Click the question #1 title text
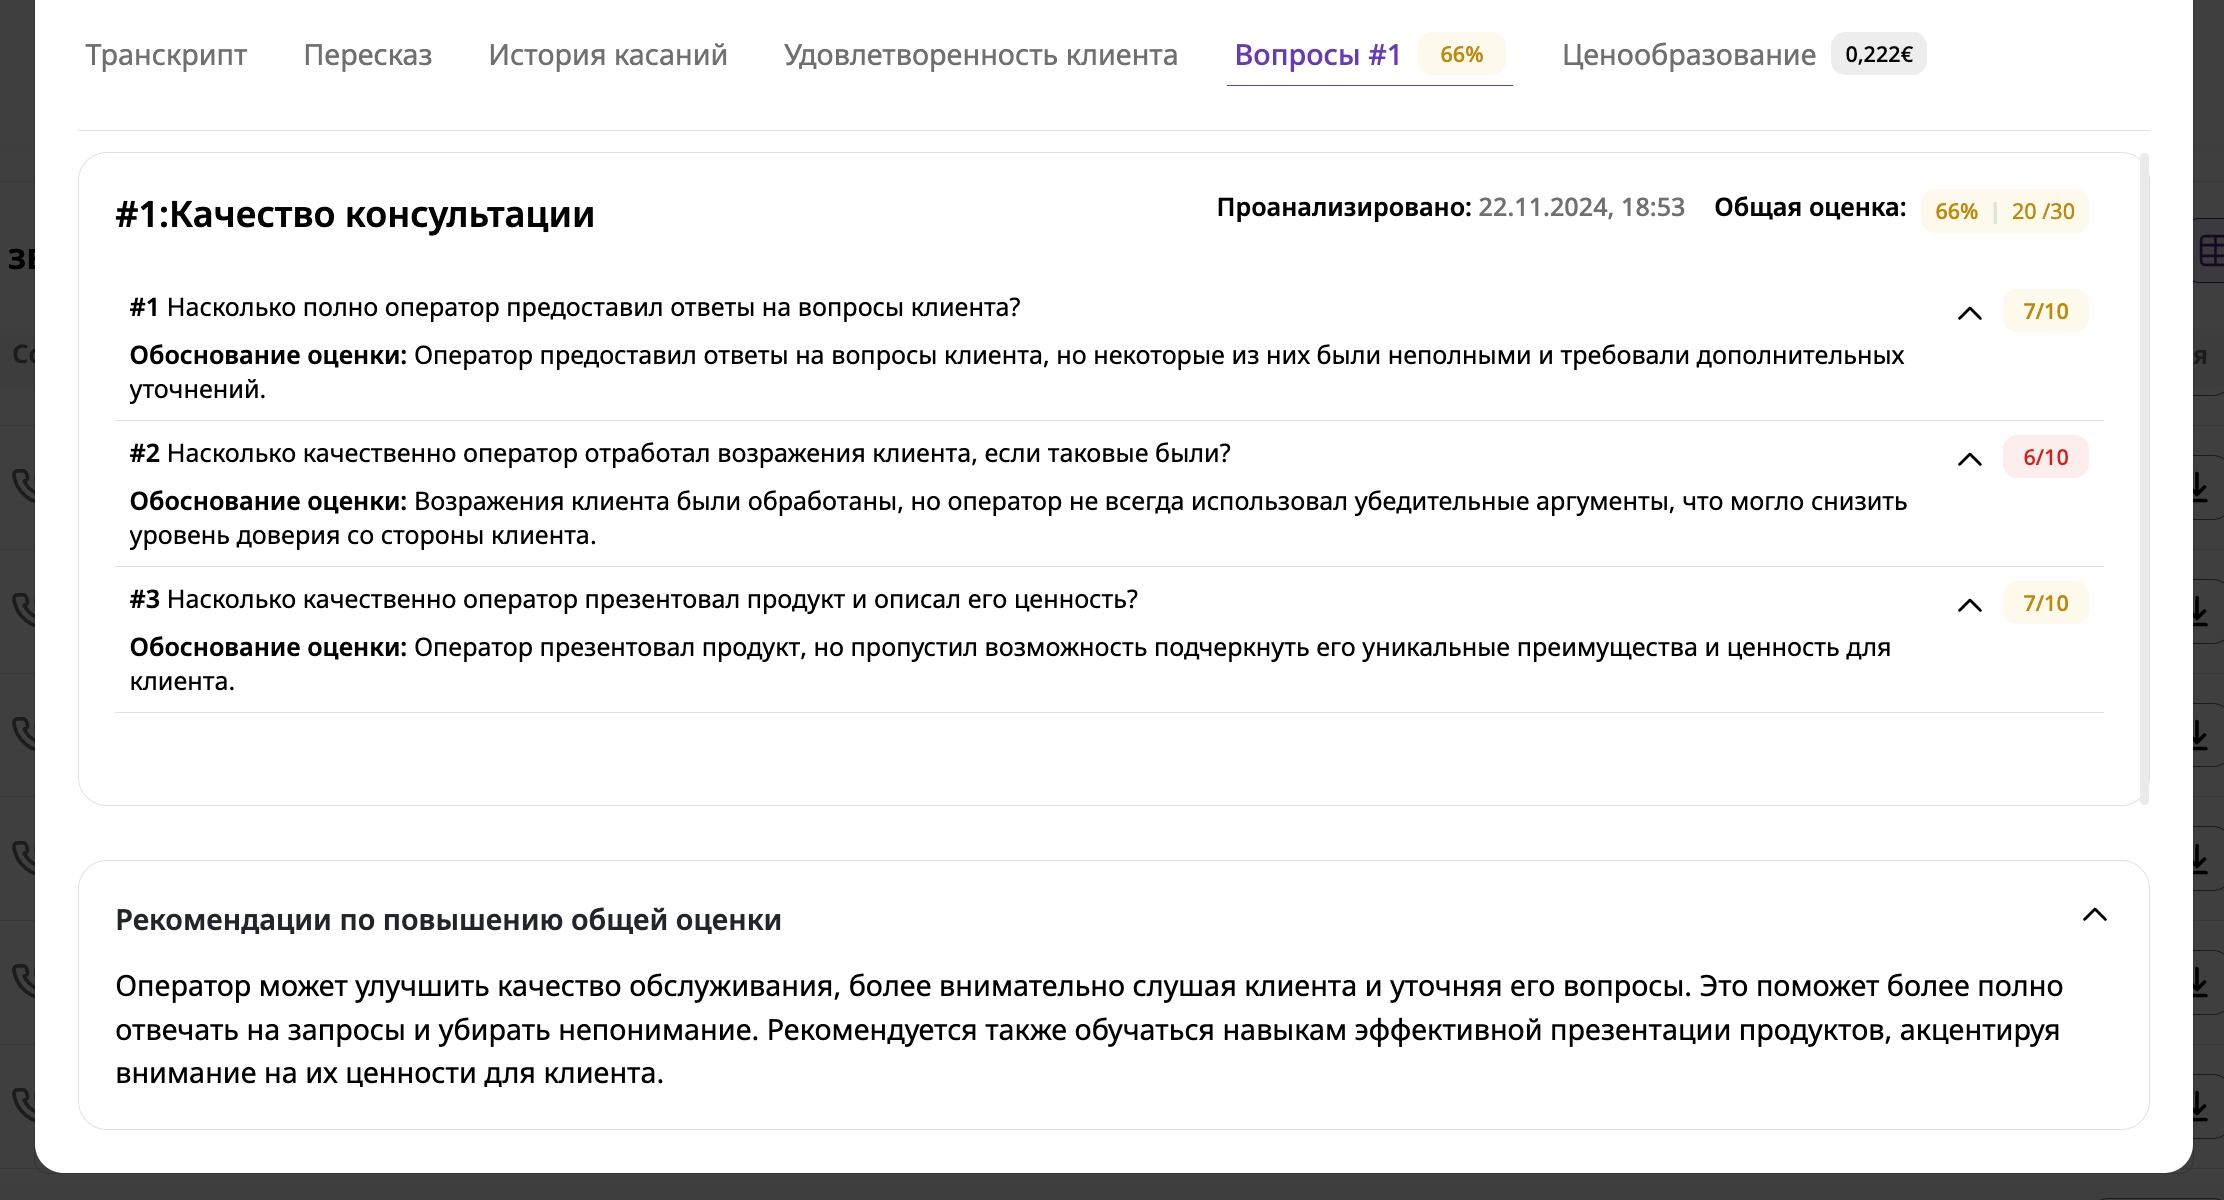The height and width of the screenshot is (1200, 2224). 575,307
